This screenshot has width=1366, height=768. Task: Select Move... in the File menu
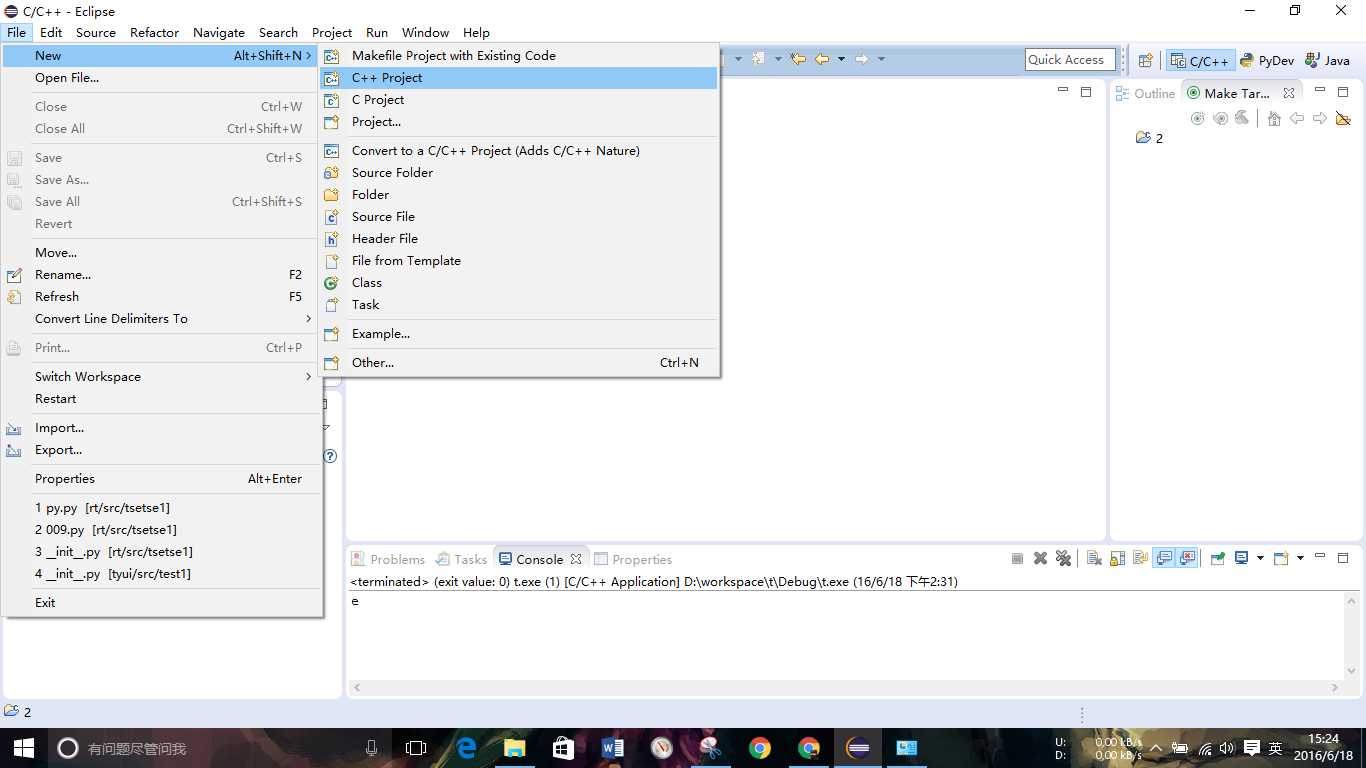coord(161,253)
